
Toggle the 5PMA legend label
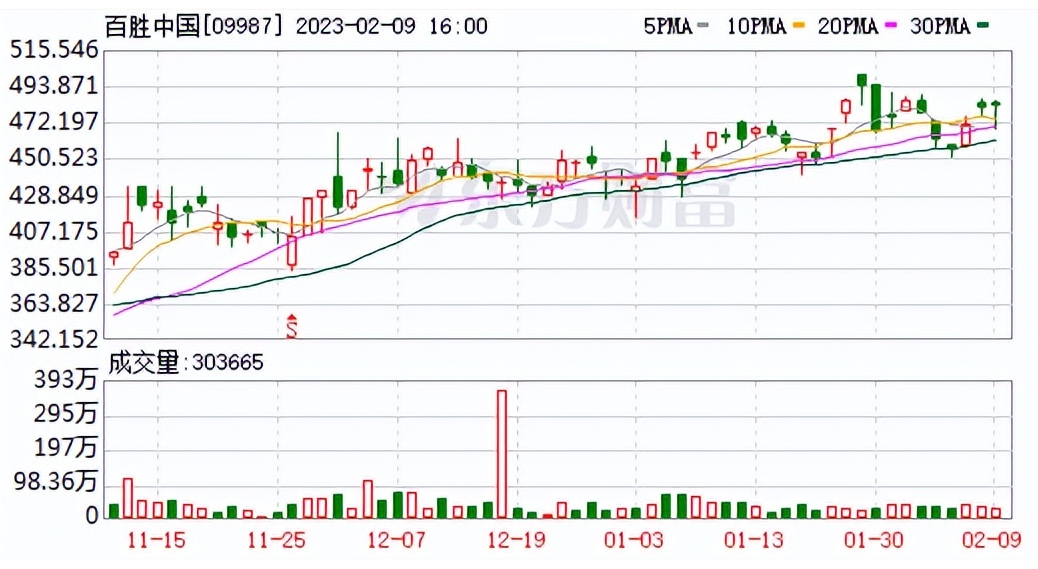667,27
